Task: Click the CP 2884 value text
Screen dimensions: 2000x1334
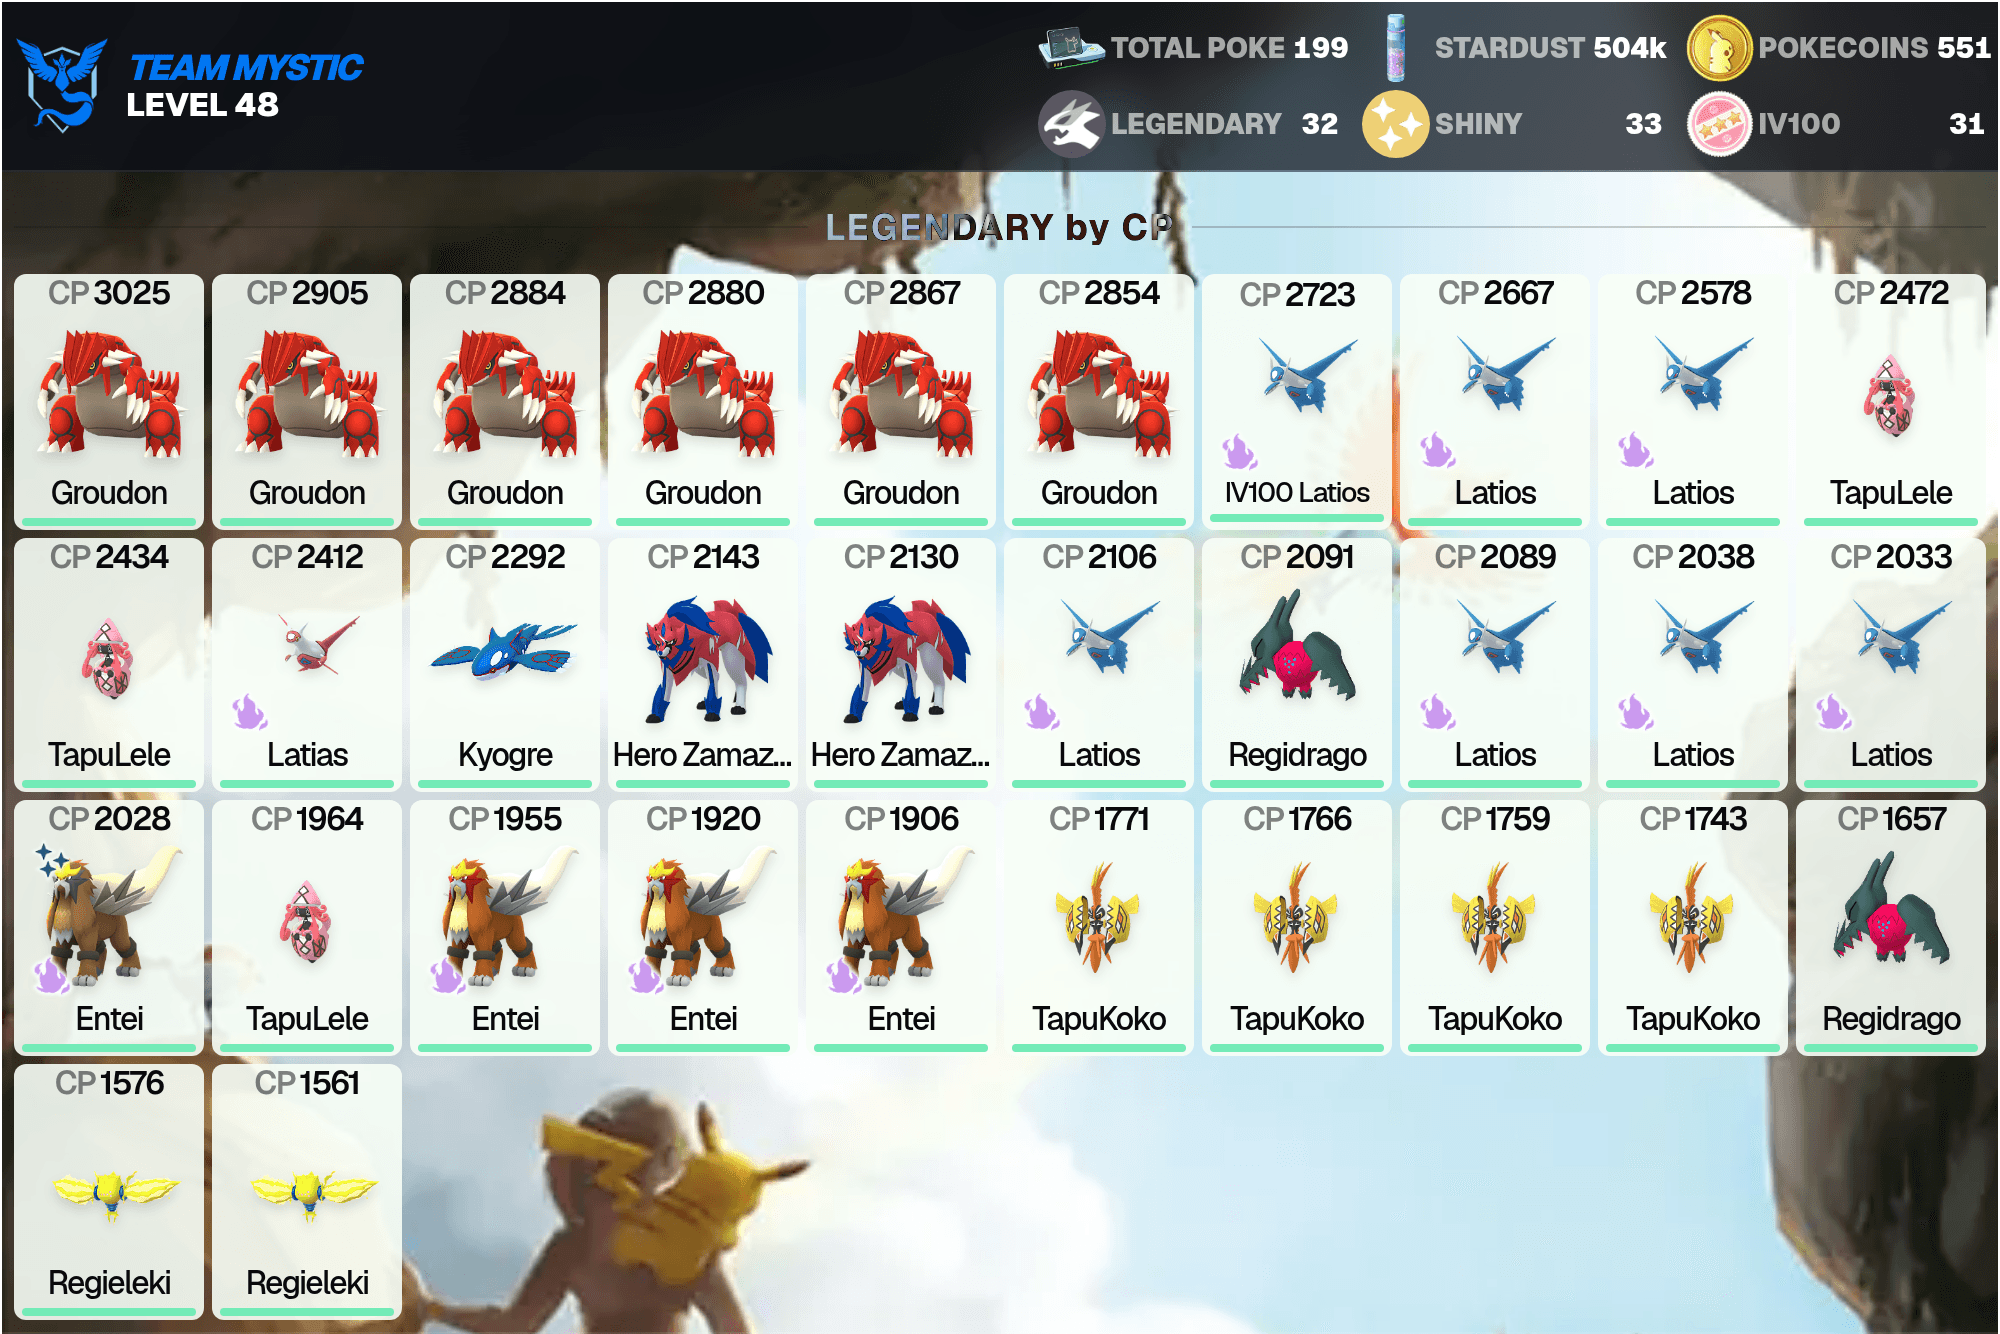Action: tap(505, 293)
